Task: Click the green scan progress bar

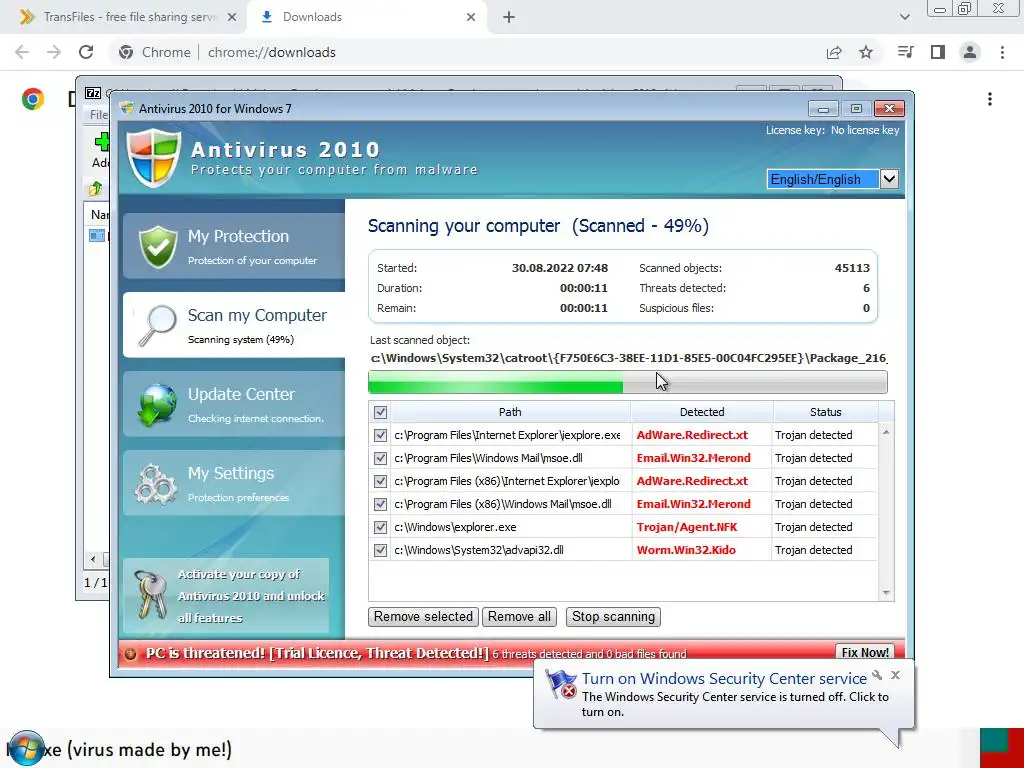Action: (628, 382)
